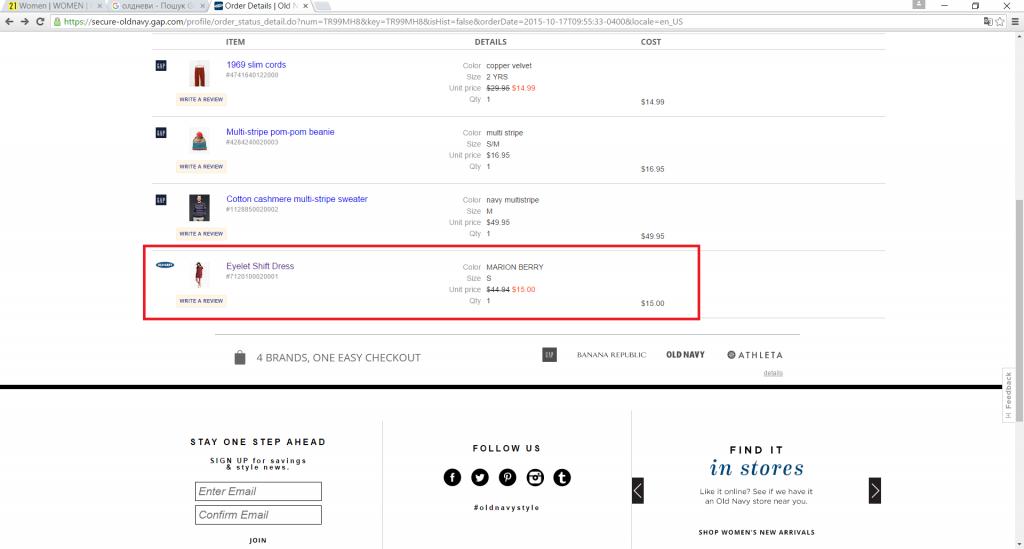
Task: Open the Twitter social icon
Action: (479, 477)
